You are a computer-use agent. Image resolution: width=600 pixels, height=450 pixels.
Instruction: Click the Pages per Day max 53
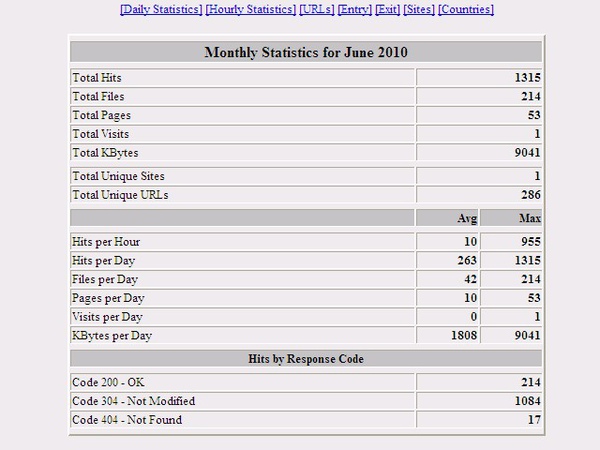[534, 298]
